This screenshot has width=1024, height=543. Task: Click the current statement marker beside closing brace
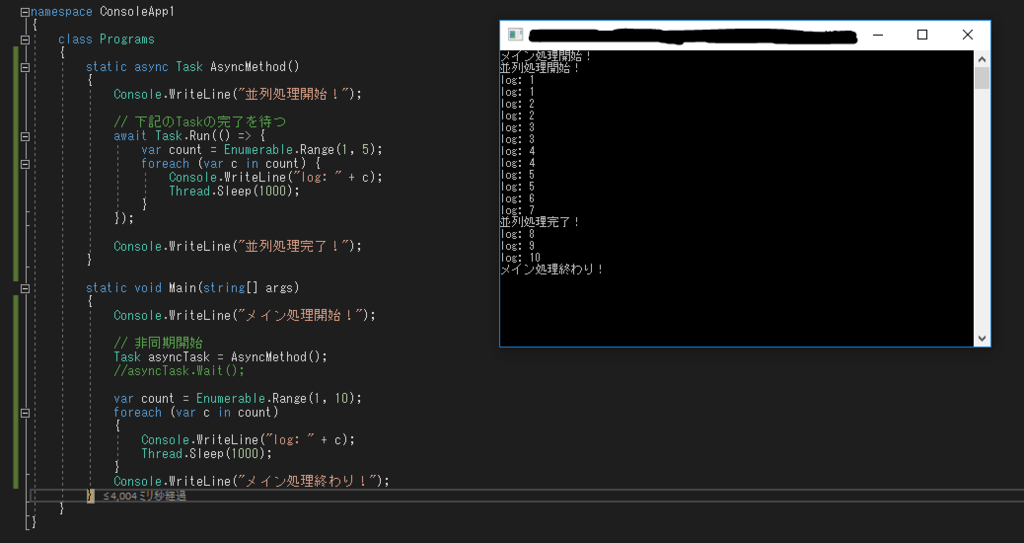click(91, 496)
